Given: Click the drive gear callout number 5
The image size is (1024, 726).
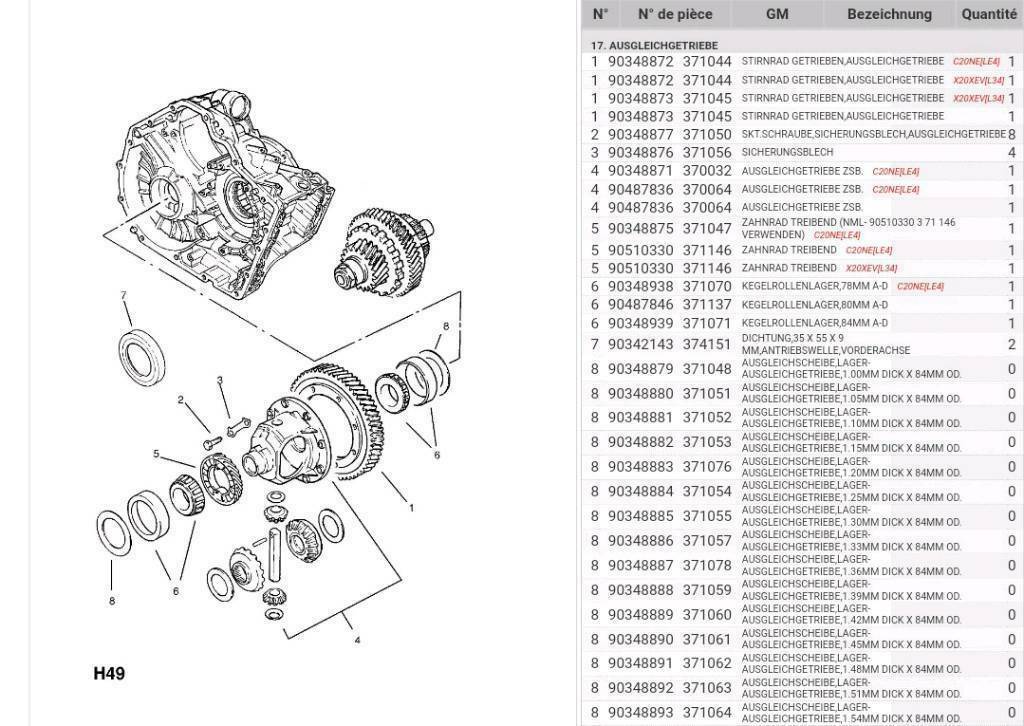Looking at the screenshot, I should [x=156, y=454].
